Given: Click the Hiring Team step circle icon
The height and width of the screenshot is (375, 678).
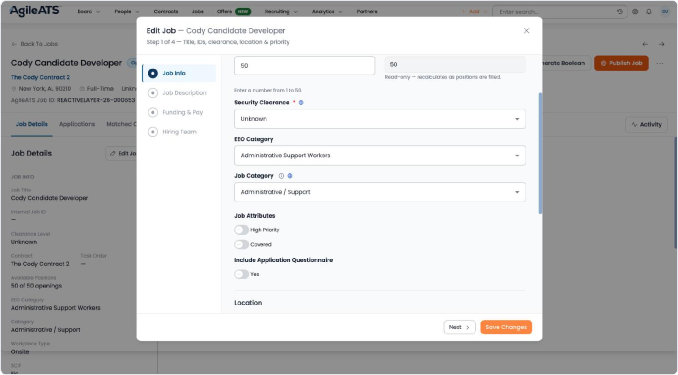Looking at the screenshot, I should tap(153, 131).
